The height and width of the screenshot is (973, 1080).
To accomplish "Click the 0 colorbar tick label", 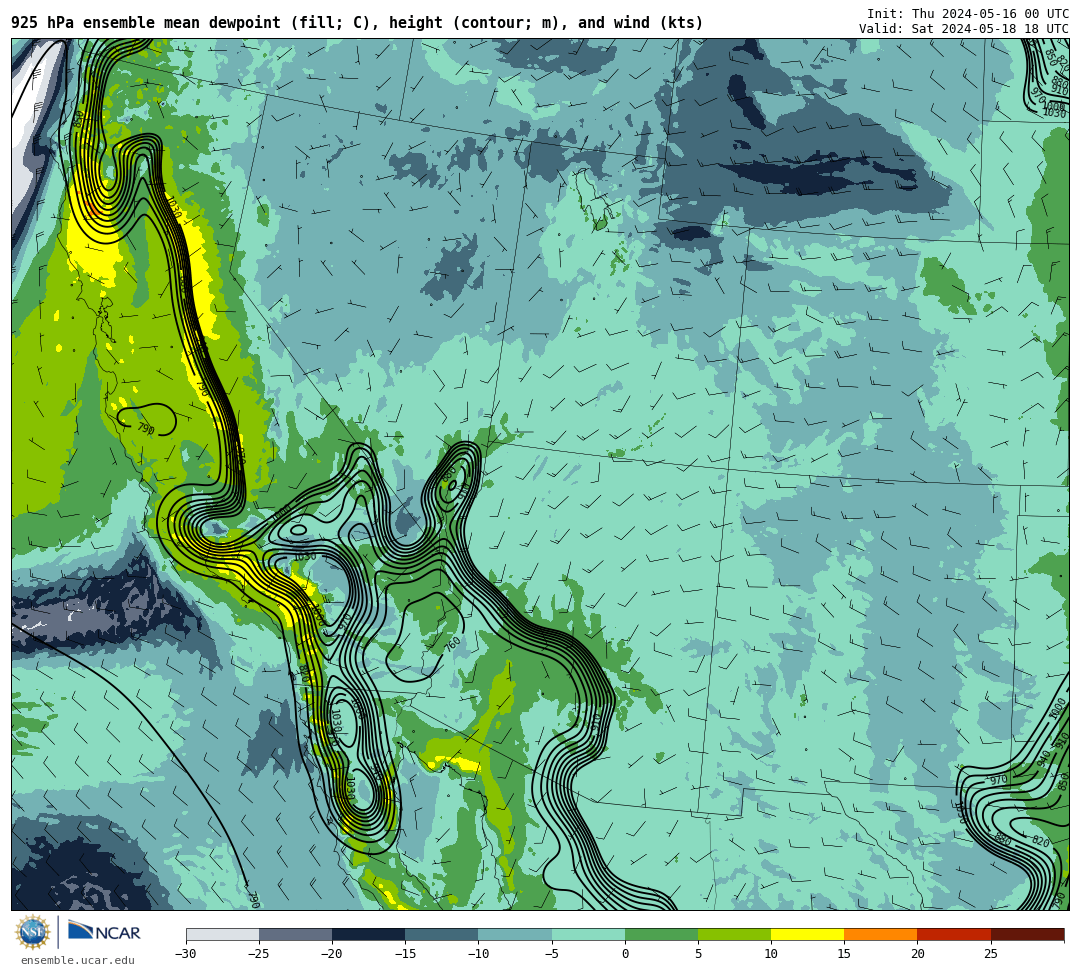I will click(625, 954).
